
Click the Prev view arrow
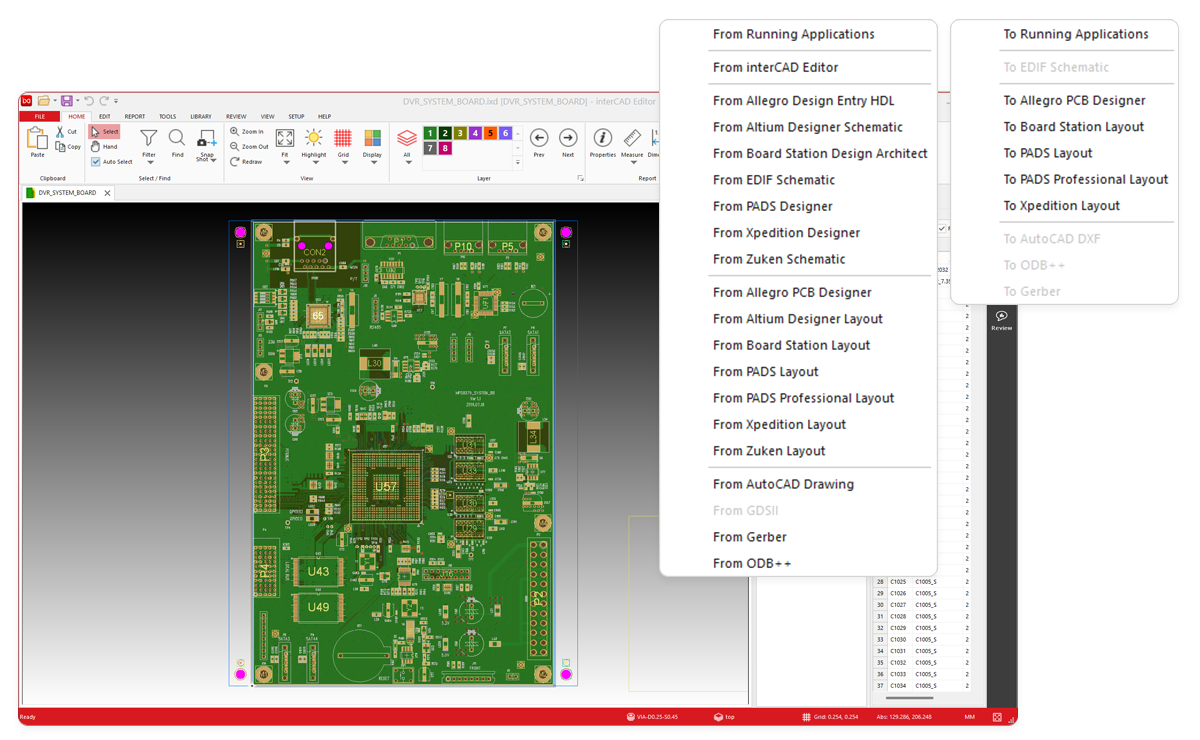coord(538,138)
